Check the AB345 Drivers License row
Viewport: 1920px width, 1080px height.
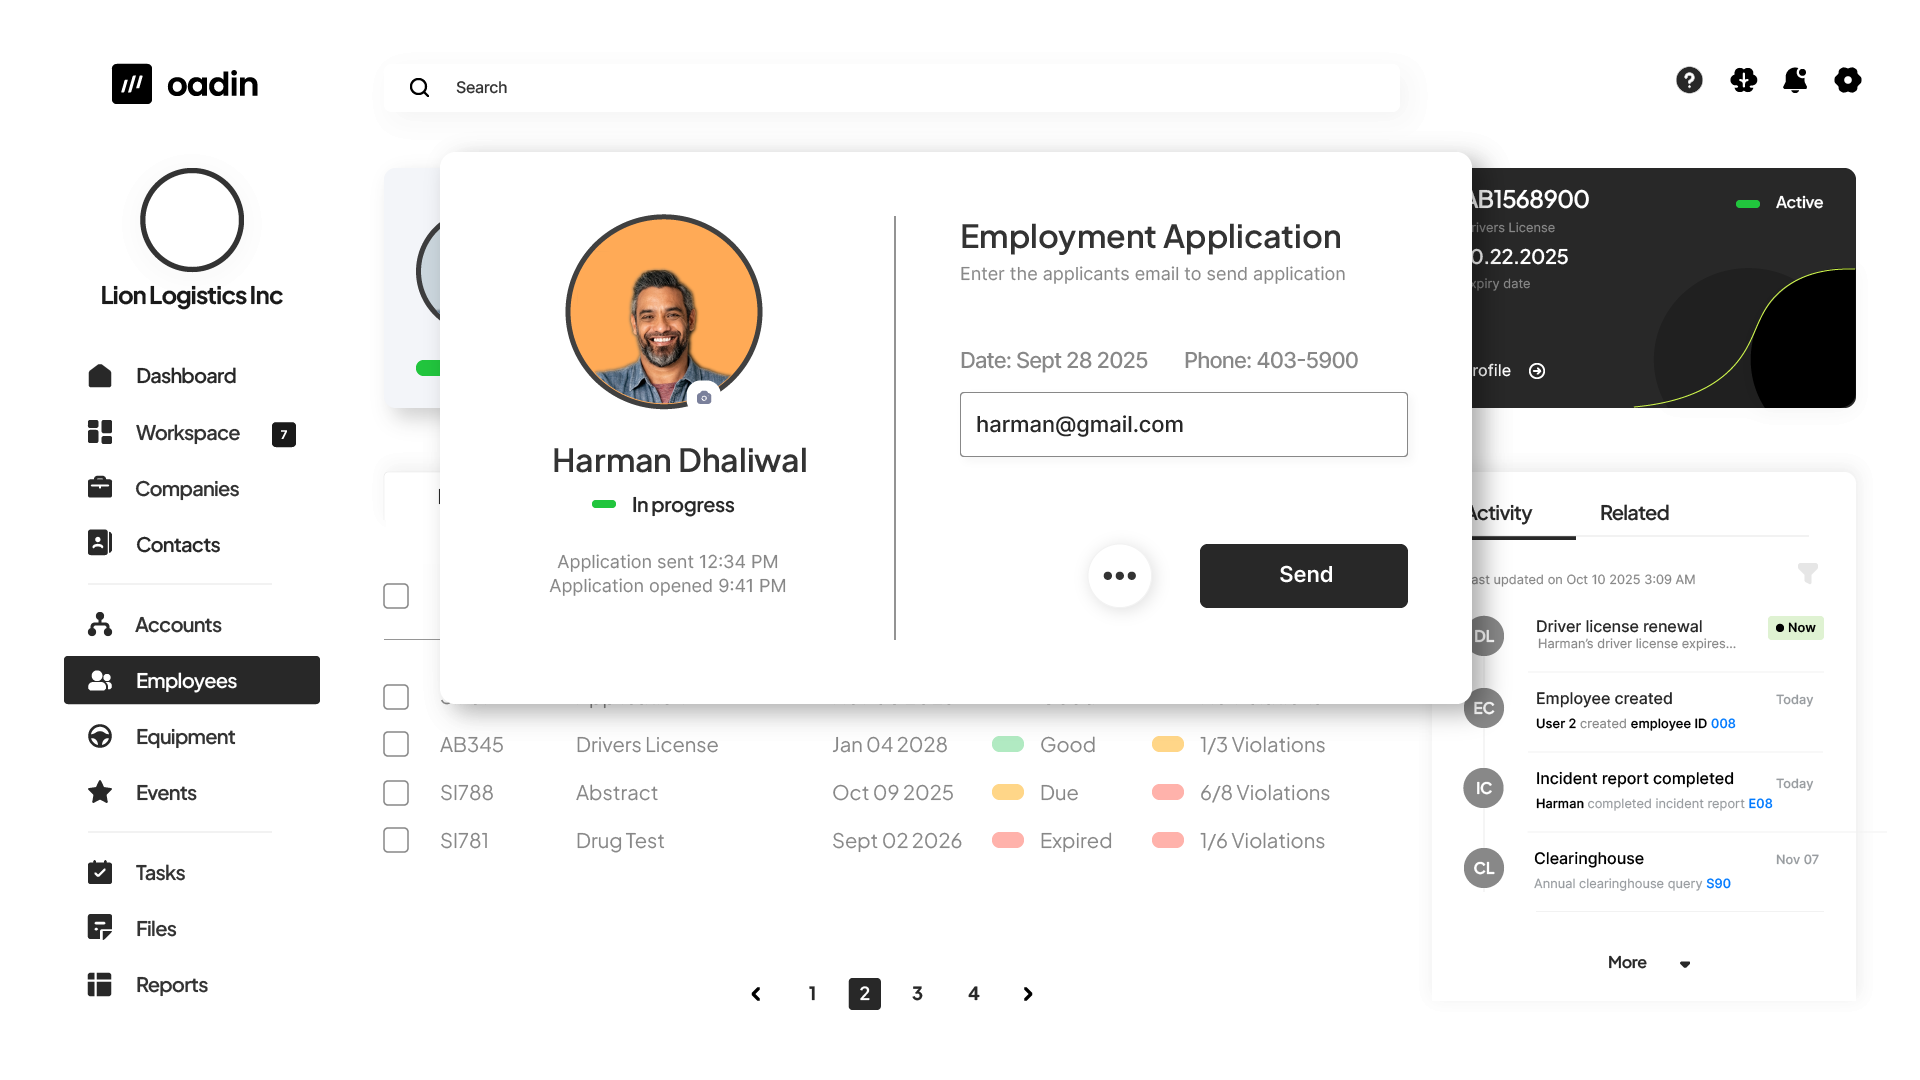(x=396, y=744)
